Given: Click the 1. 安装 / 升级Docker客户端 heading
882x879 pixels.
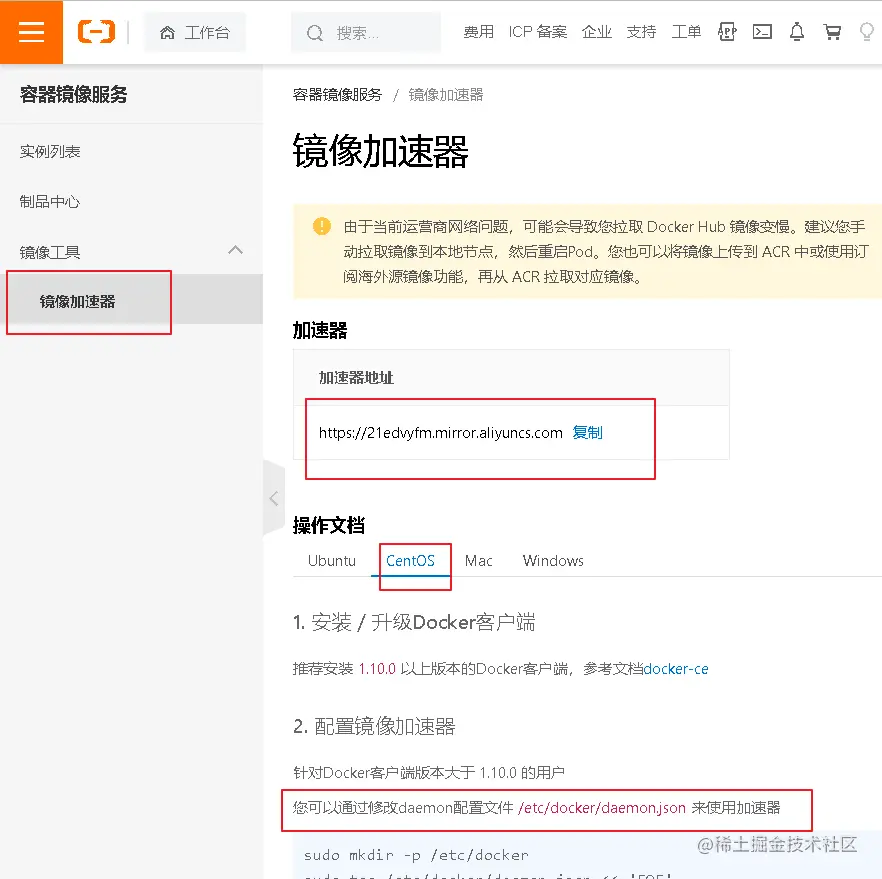Looking at the screenshot, I should coord(414,622).
